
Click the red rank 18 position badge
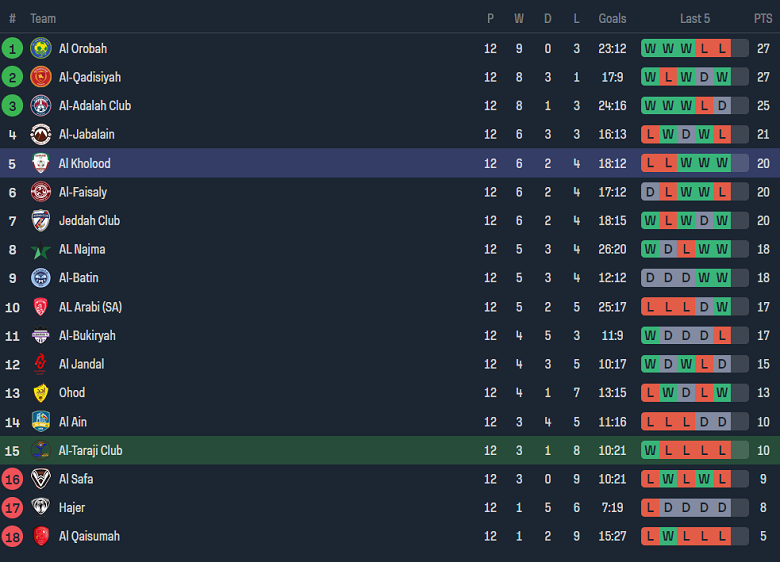(x=12, y=537)
